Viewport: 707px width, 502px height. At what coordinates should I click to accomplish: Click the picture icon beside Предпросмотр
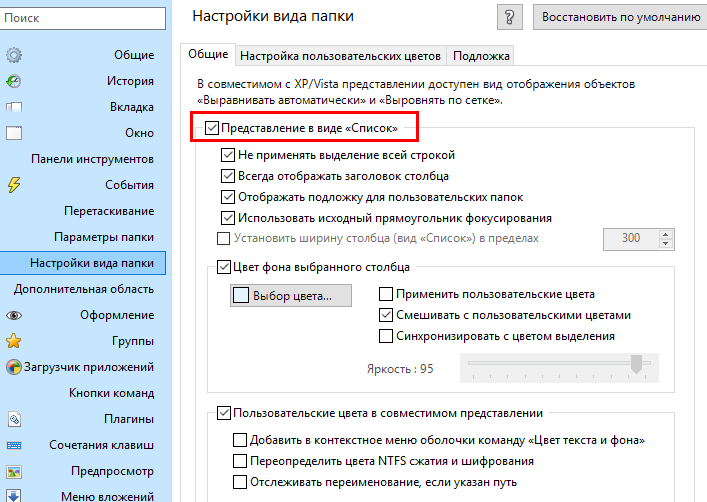coord(14,472)
